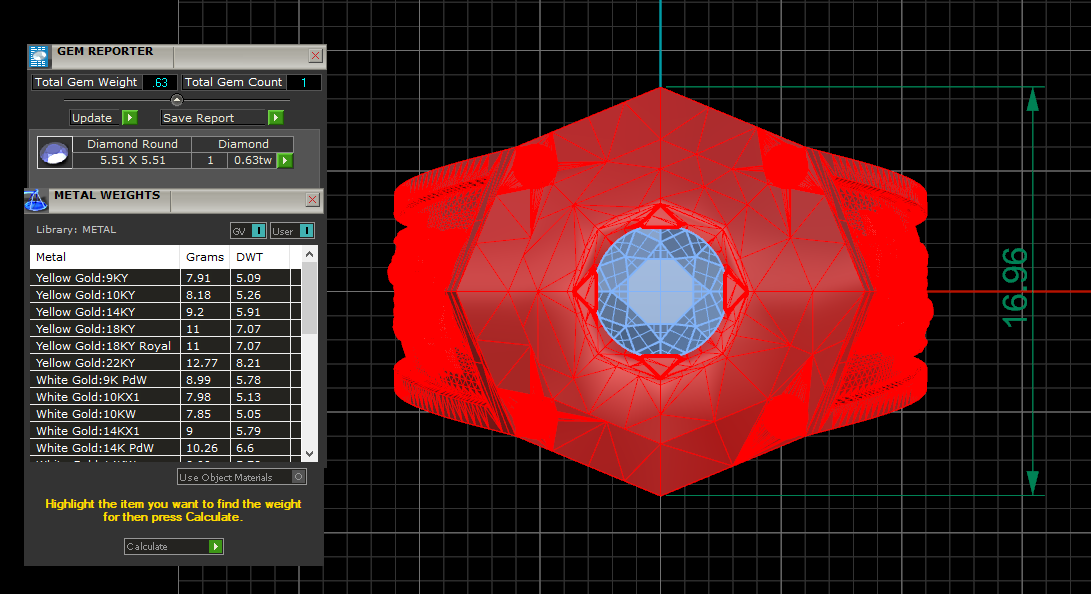Click the Gem Reporter panel icon
Image resolution: width=1091 pixels, height=594 pixels.
coord(38,57)
